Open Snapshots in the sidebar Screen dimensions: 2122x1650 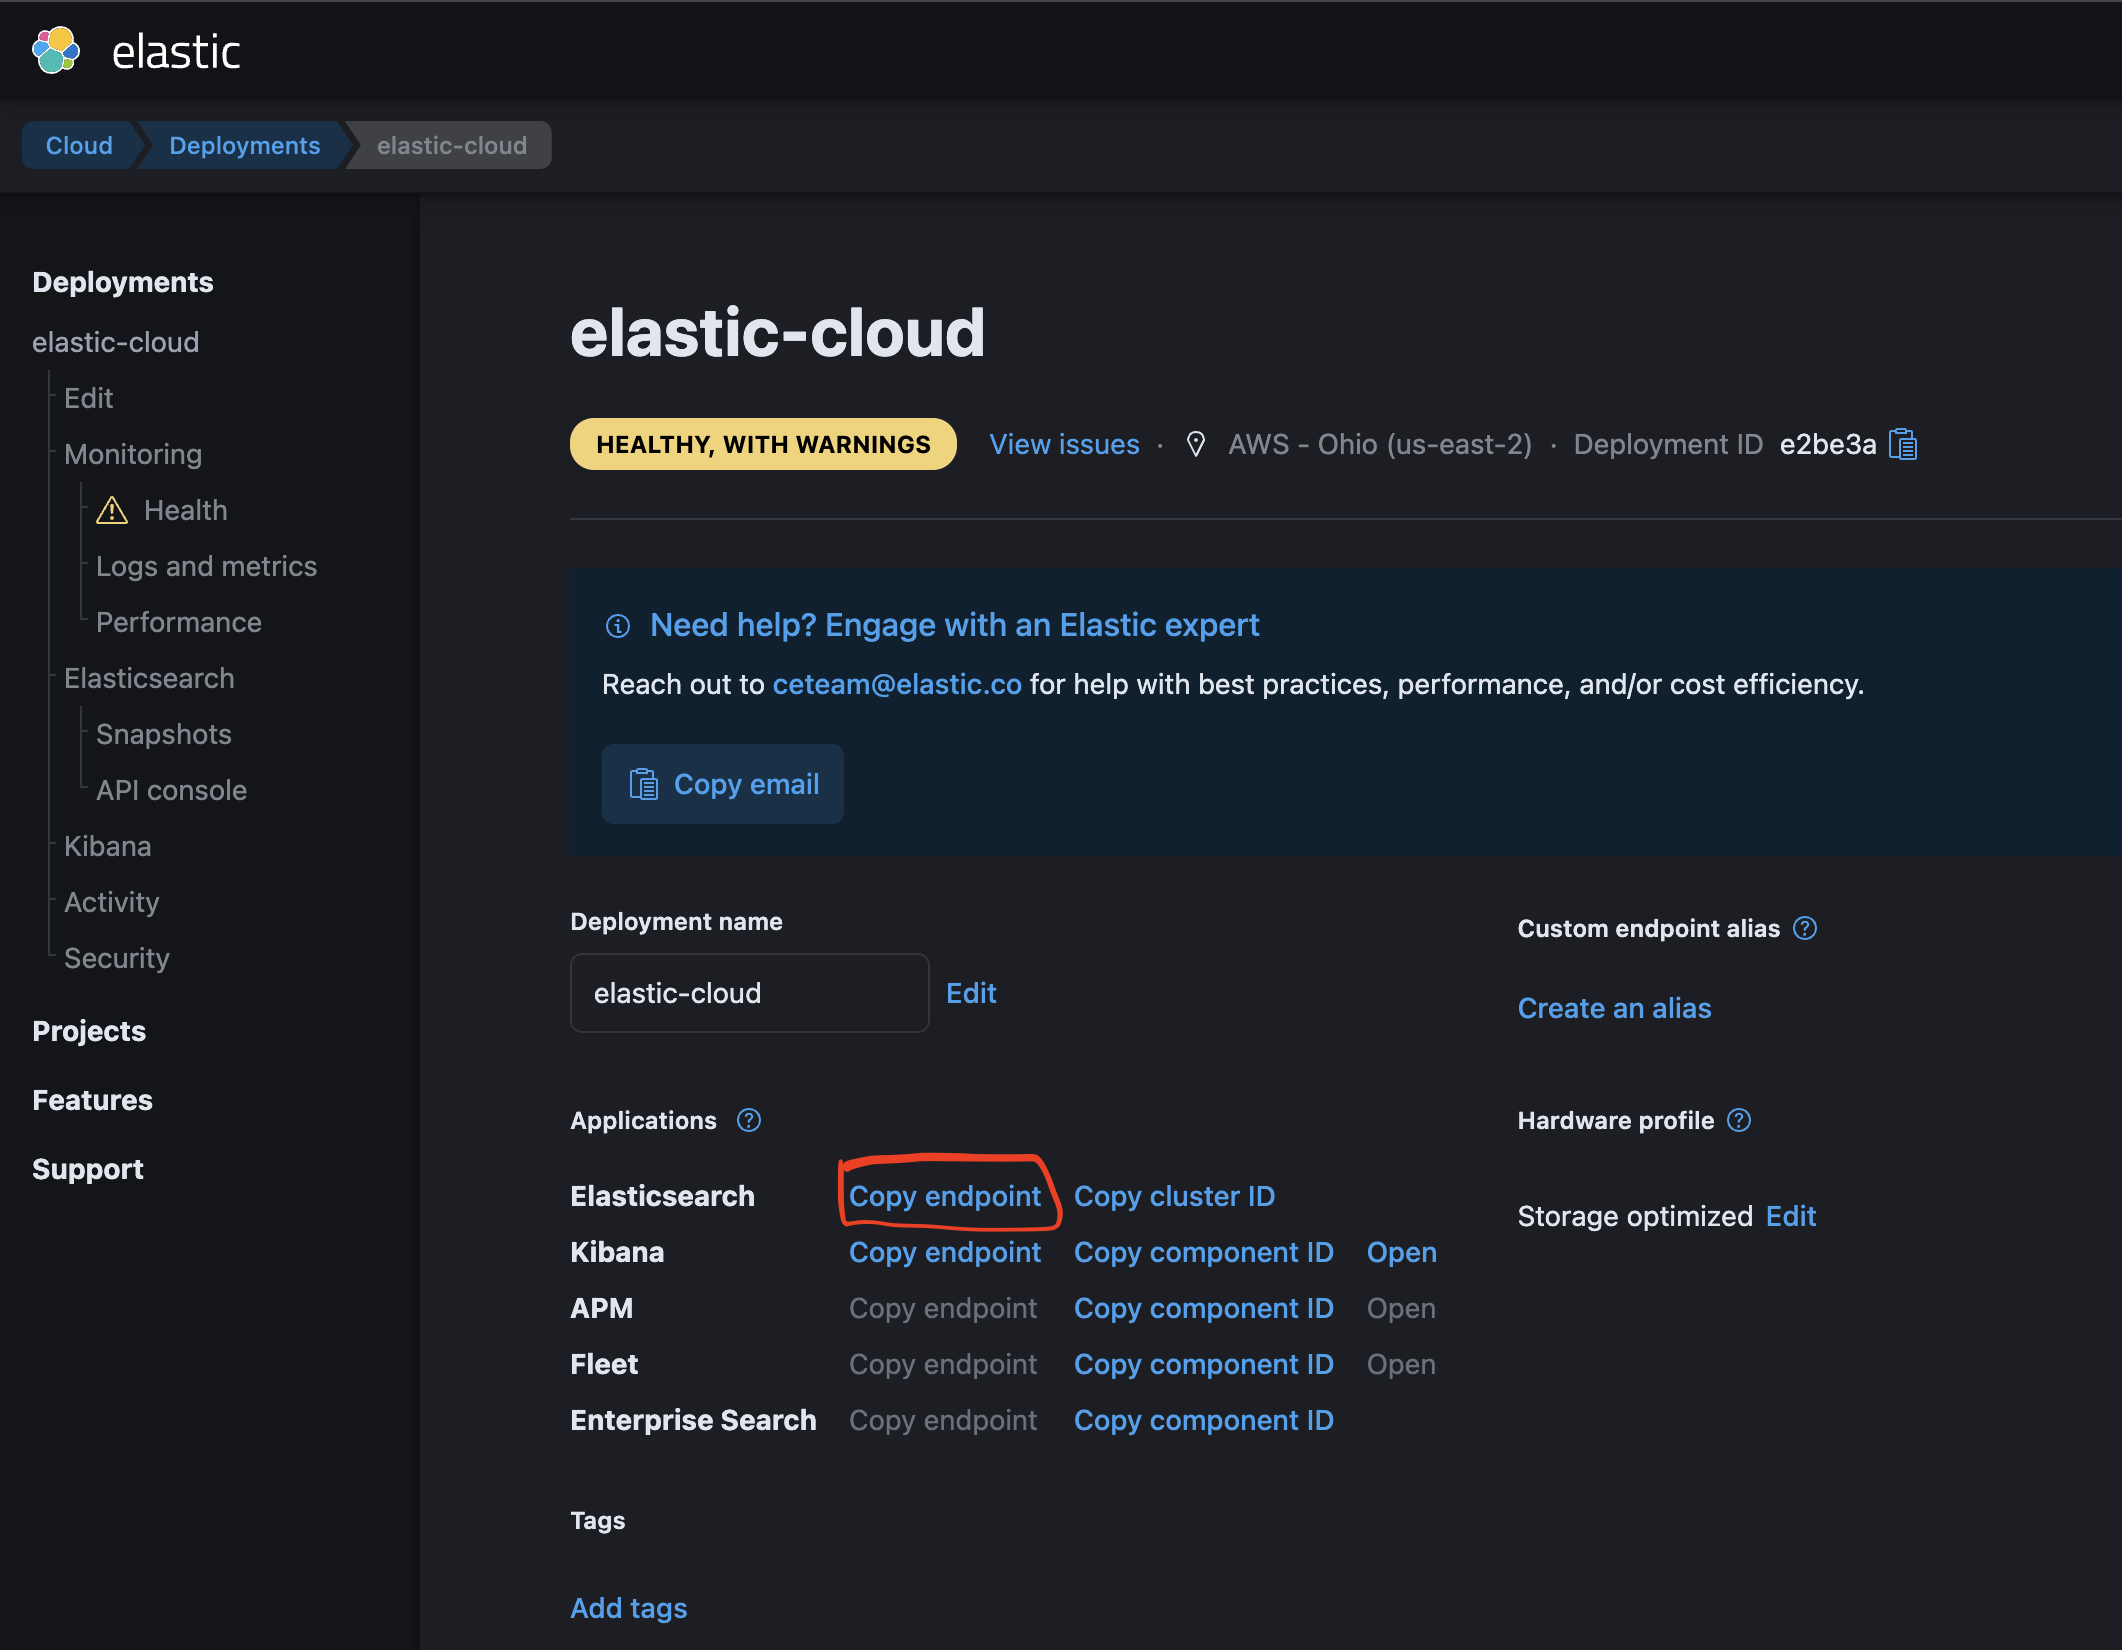tap(164, 734)
